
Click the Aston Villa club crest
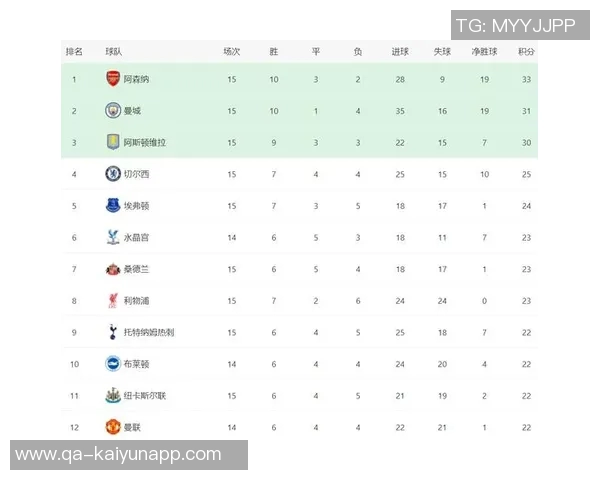coord(113,143)
